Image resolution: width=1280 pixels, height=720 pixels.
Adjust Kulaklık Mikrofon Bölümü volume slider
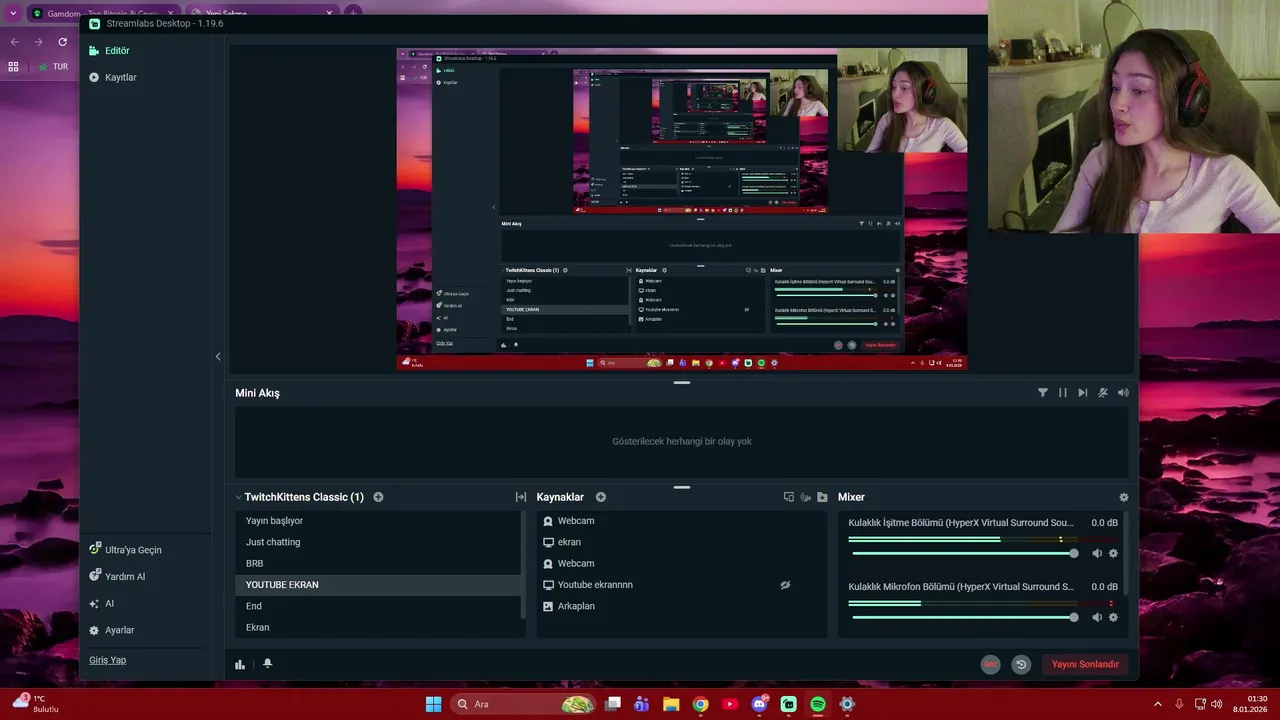click(964, 617)
